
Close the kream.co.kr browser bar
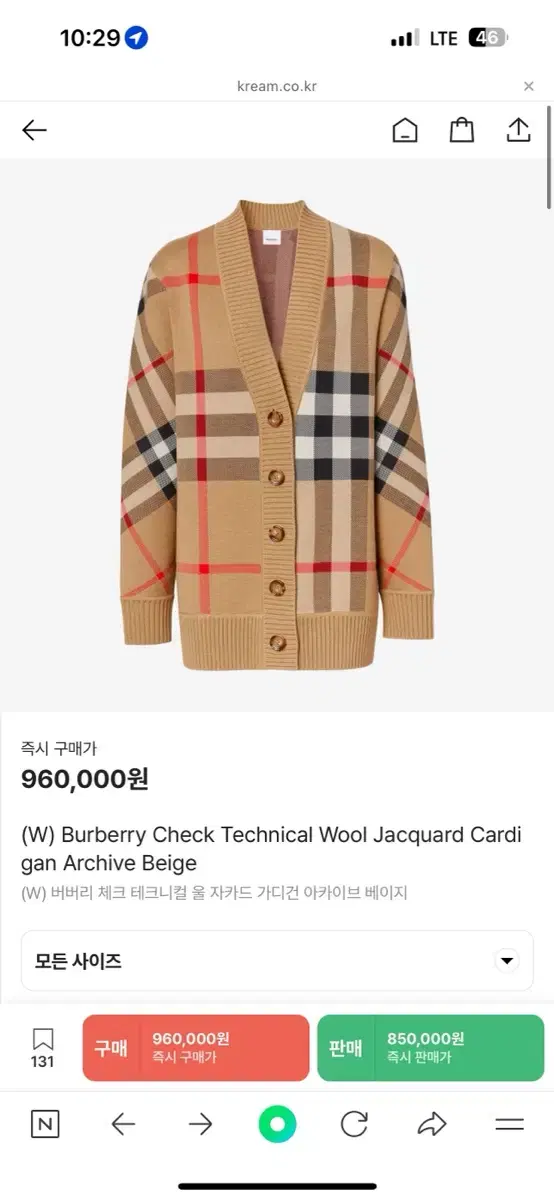[529, 87]
